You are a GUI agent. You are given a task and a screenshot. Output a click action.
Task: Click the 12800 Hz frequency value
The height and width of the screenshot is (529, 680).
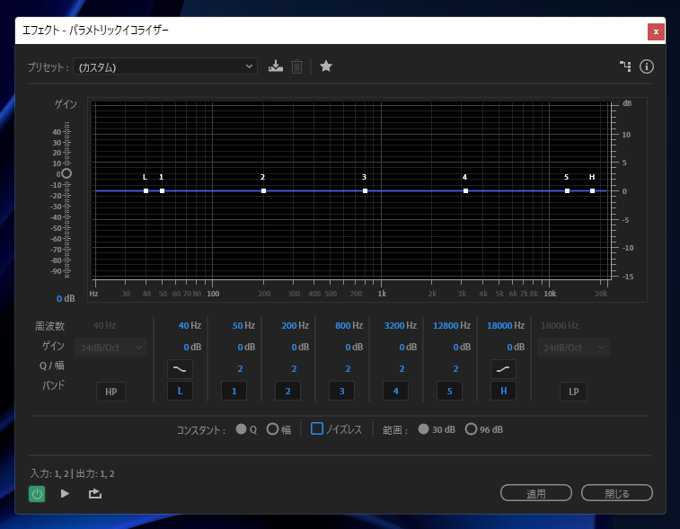pyautogui.click(x=451, y=326)
